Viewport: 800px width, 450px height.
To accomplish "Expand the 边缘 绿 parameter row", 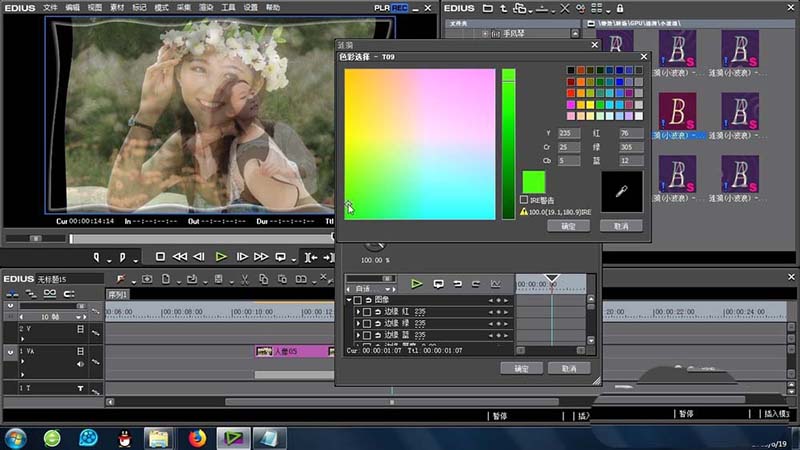I will tap(358, 324).
